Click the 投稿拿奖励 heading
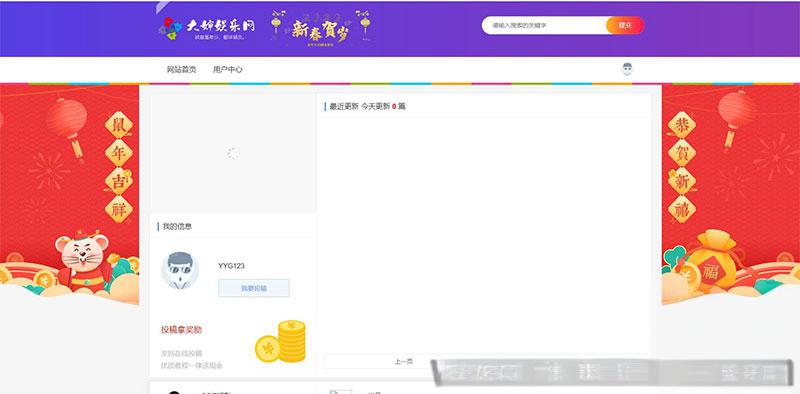 (181, 330)
